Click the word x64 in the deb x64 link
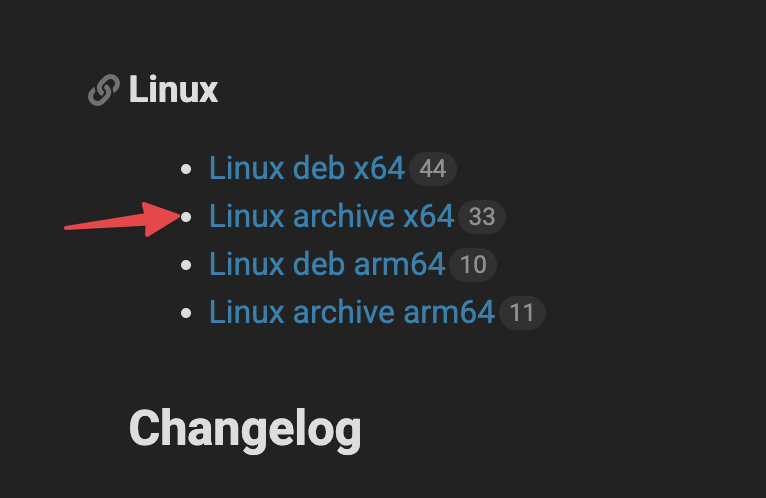This screenshot has width=766, height=498. tap(379, 169)
